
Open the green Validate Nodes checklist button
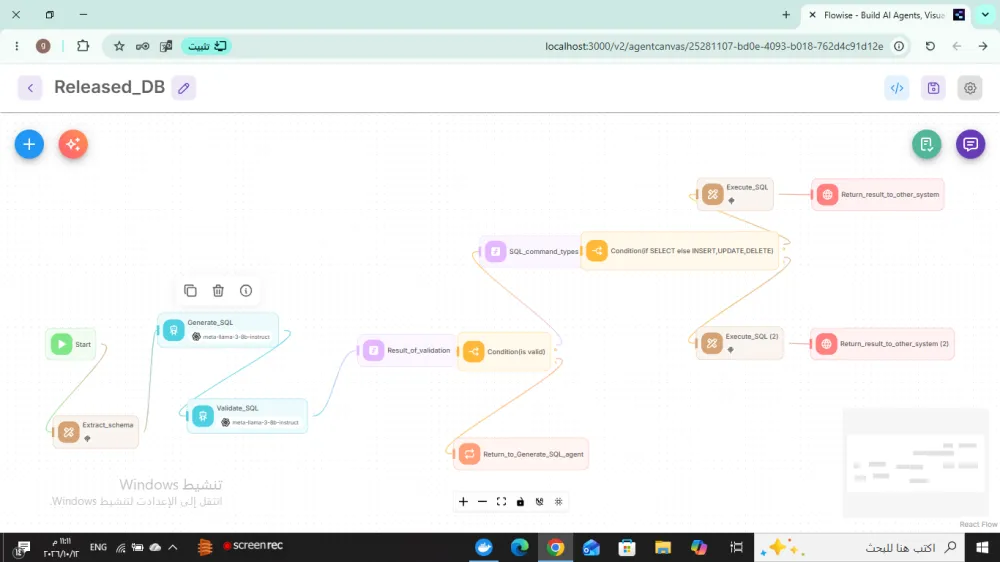pos(927,144)
